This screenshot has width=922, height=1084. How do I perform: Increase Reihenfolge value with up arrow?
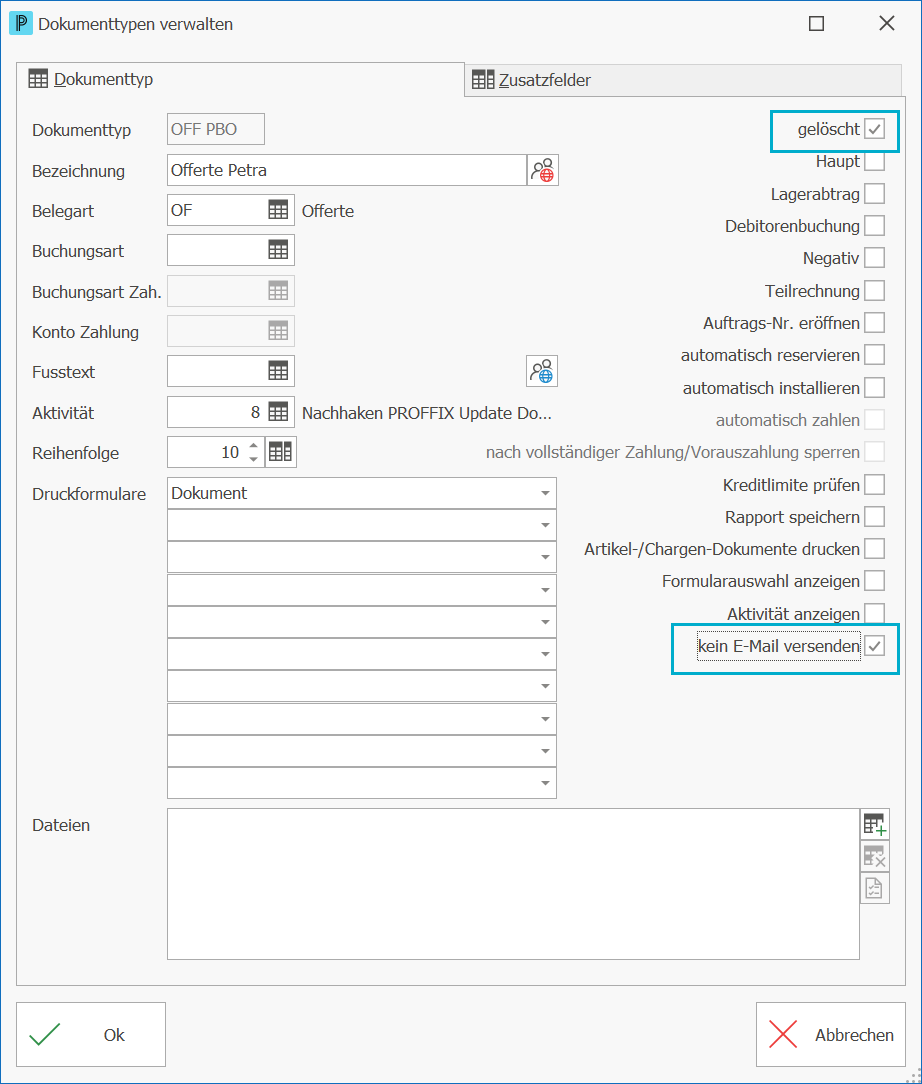[254, 446]
